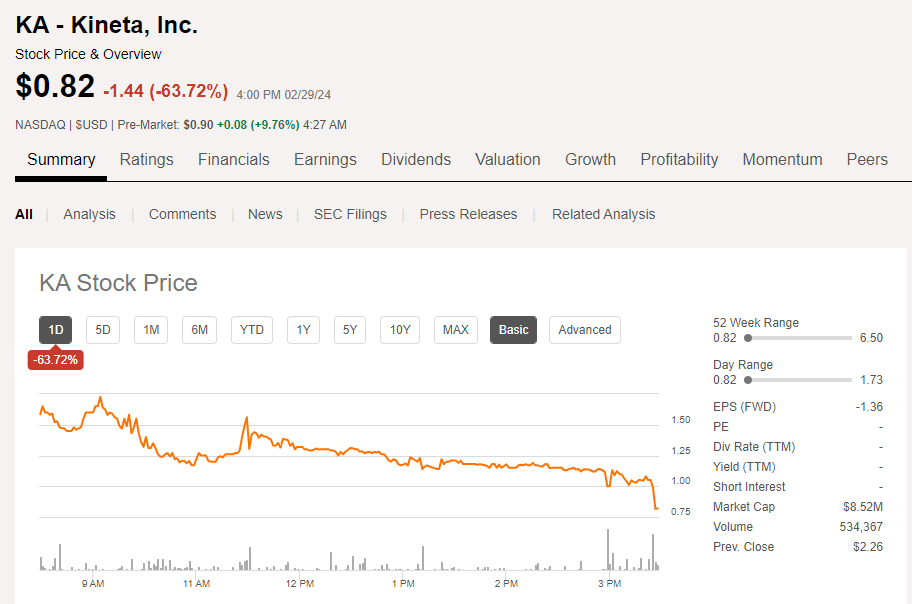This screenshot has width=912, height=604.
Task: Select the Dividends tab
Action: point(416,159)
